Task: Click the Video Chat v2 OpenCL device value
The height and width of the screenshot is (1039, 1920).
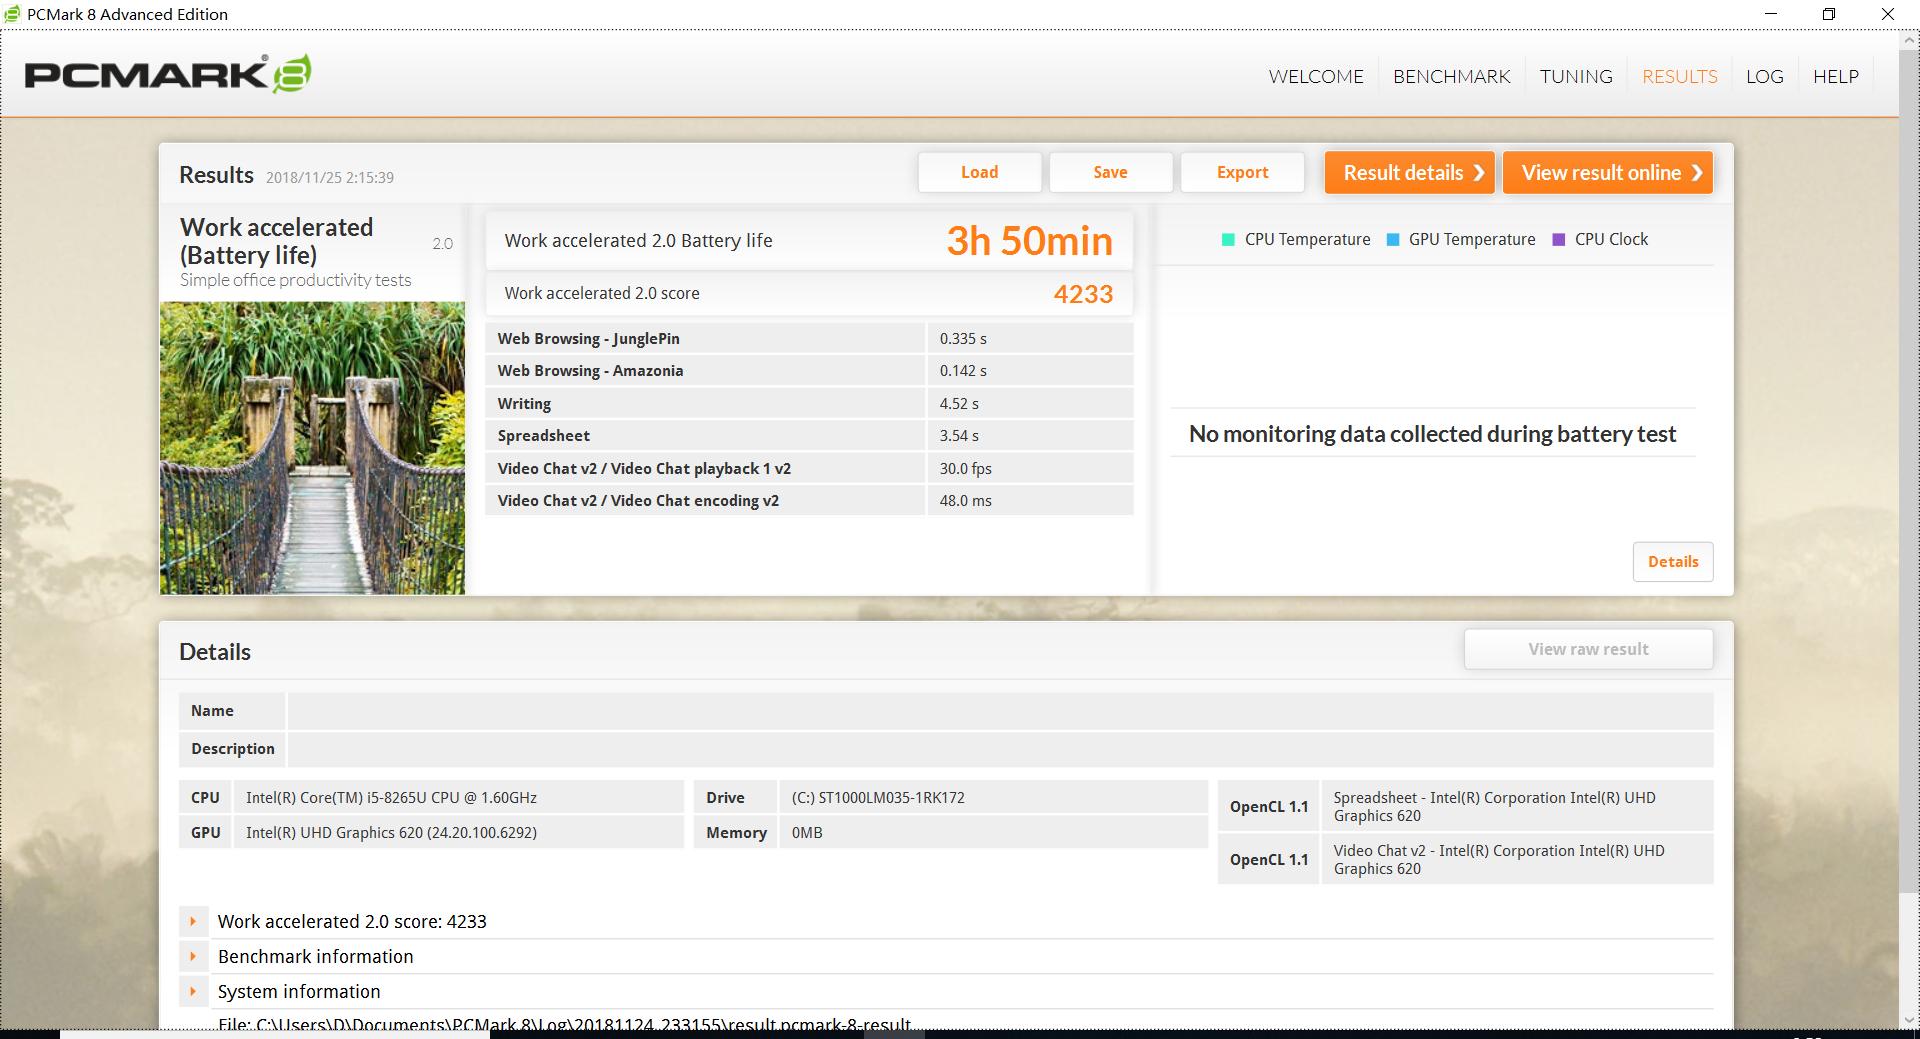Action: click(1499, 859)
